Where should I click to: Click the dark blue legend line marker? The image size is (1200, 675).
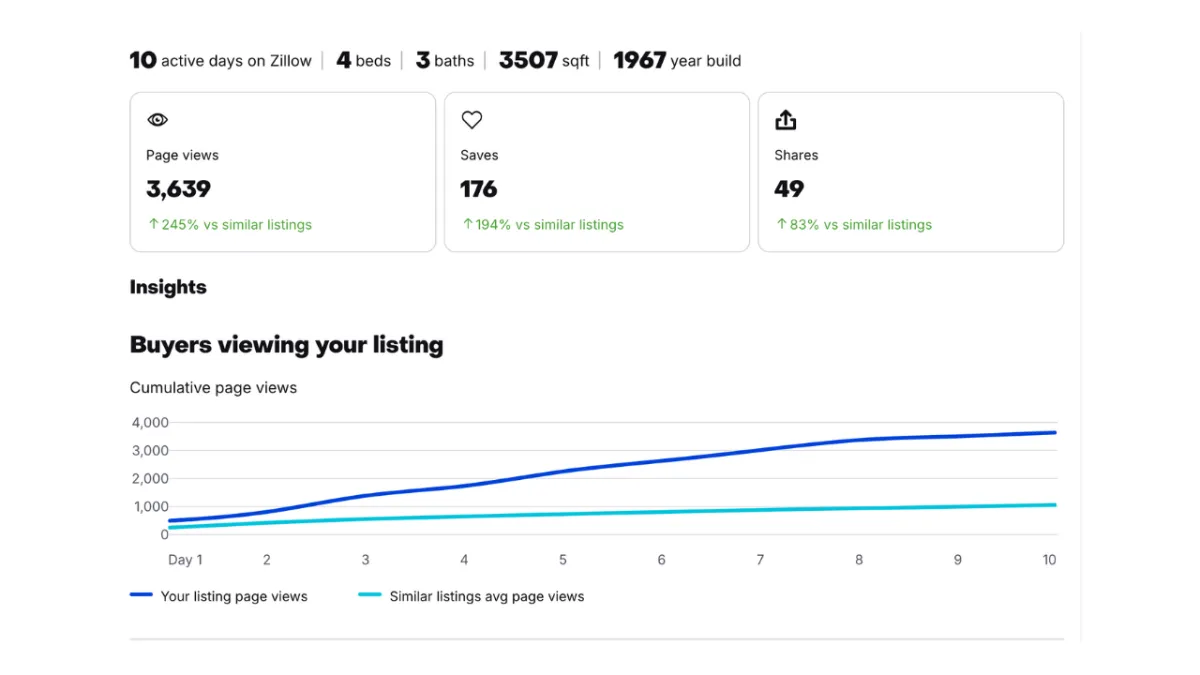click(141, 595)
